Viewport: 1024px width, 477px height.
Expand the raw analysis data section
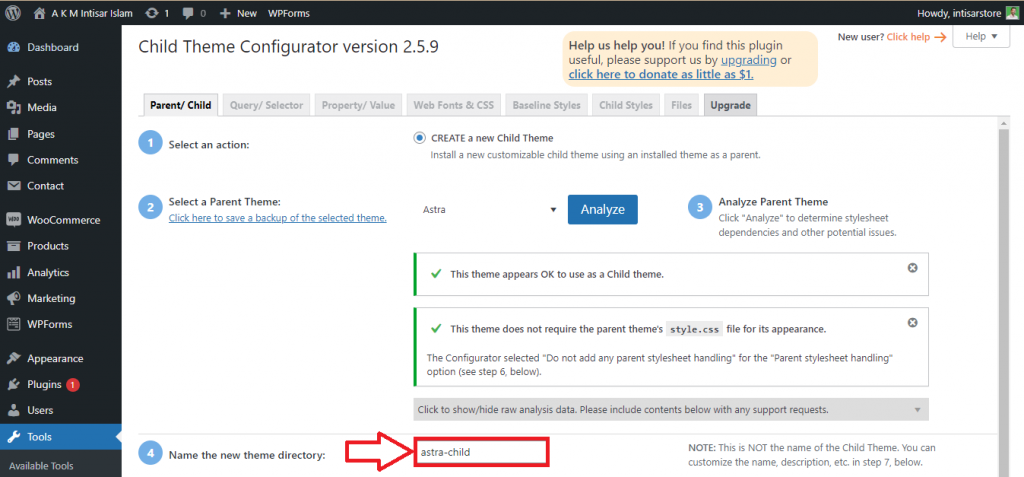pos(670,410)
